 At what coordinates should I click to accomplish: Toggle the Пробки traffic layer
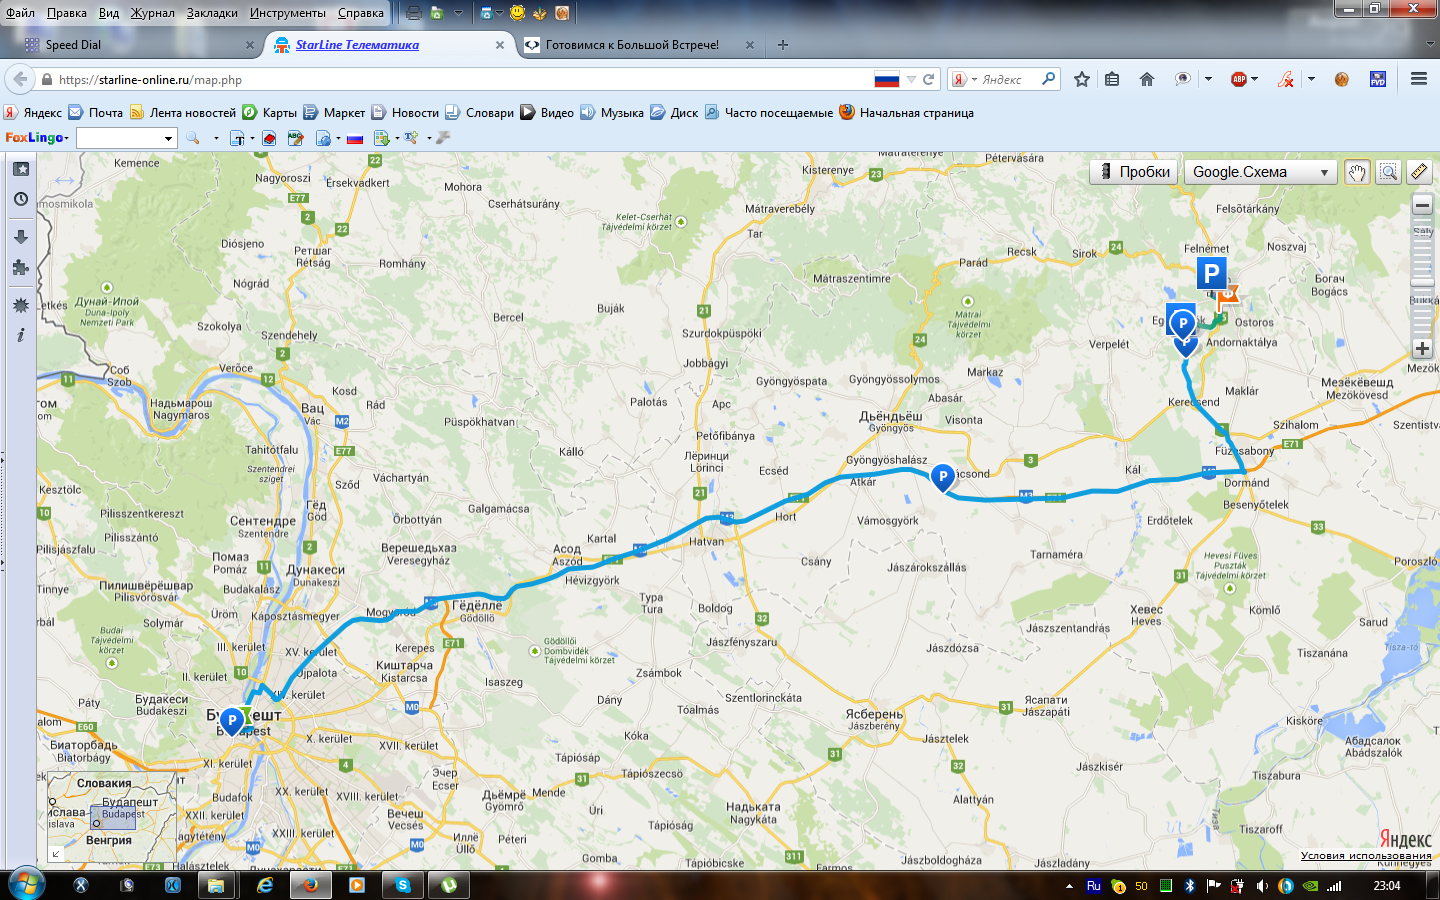(x=1135, y=172)
